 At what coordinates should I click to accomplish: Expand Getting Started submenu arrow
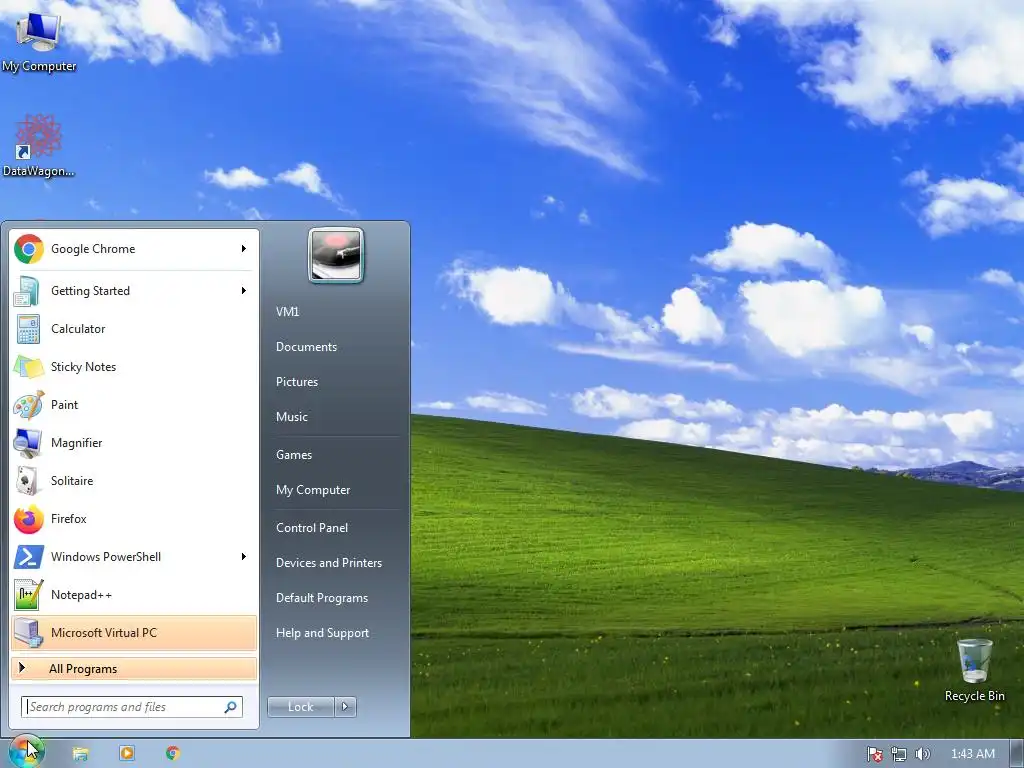[244, 291]
